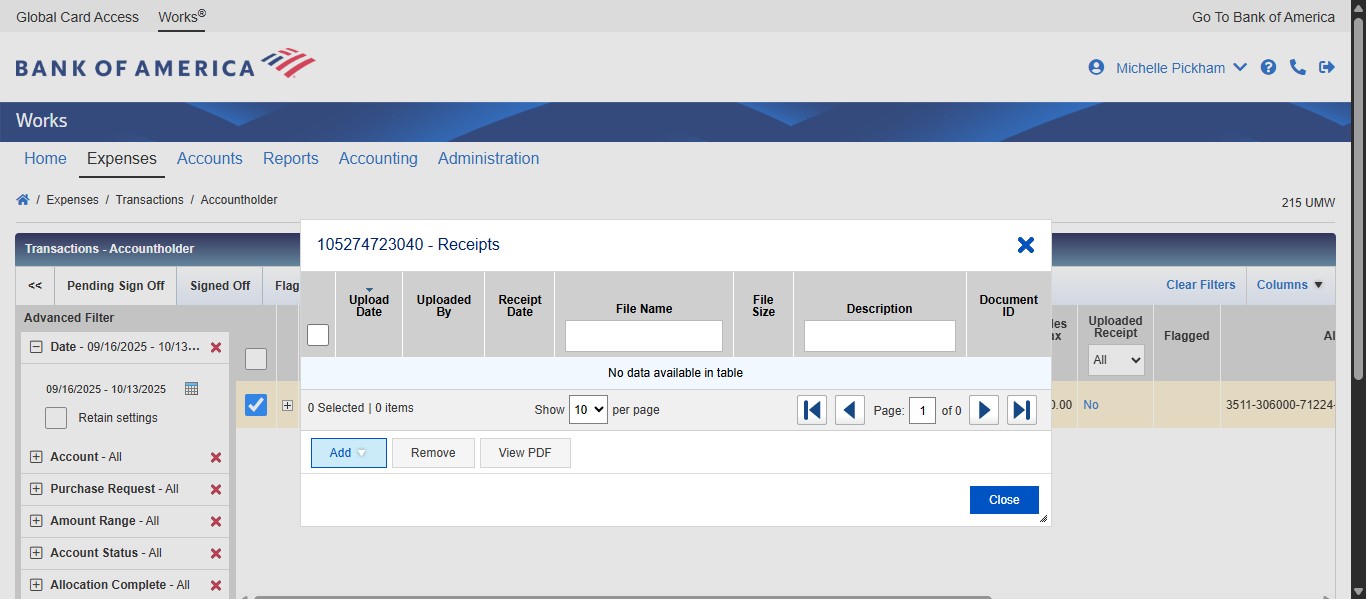The image size is (1366, 599).
Task: Click the Close button in the dialog
Action: [x=1004, y=500]
